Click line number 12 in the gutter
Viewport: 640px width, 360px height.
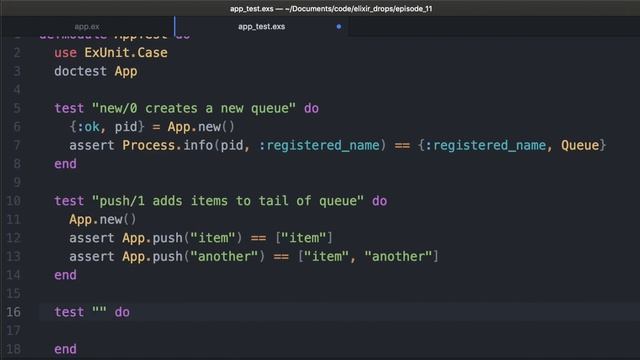pos(13,238)
